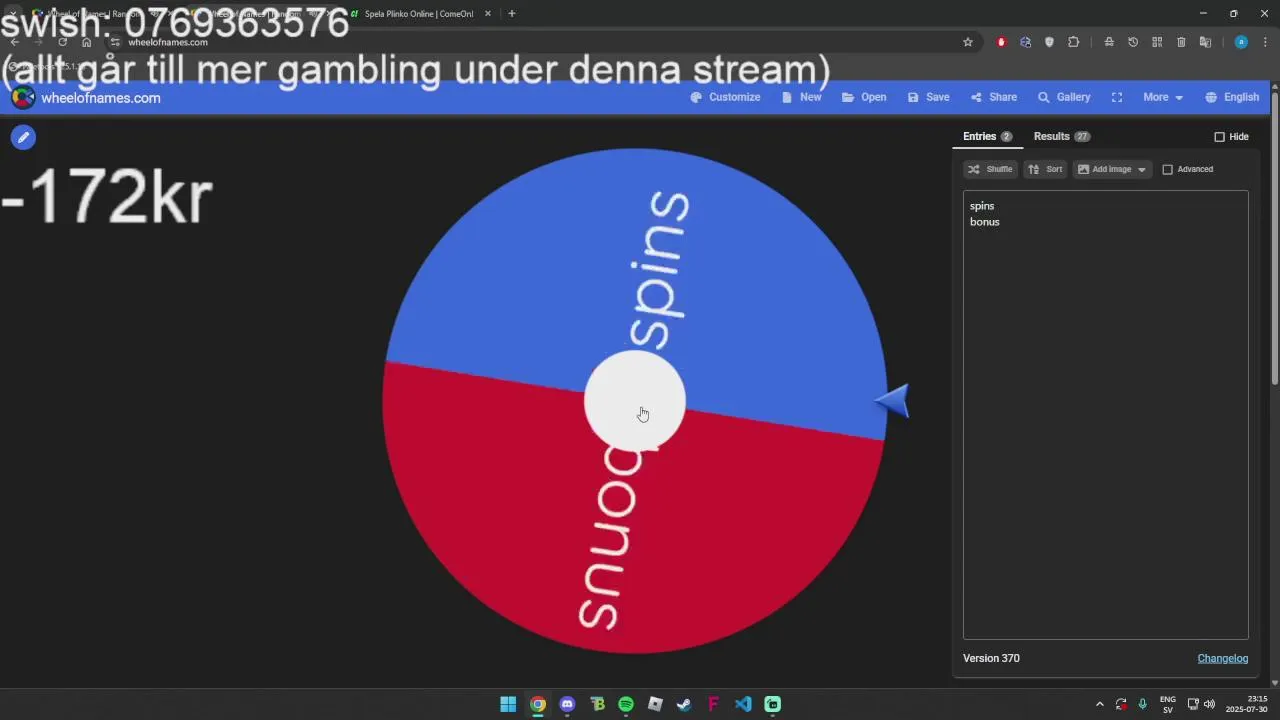The height and width of the screenshot is (720, 1280).
Task: Click inside the entries text box
Action: pos(1105,414)
